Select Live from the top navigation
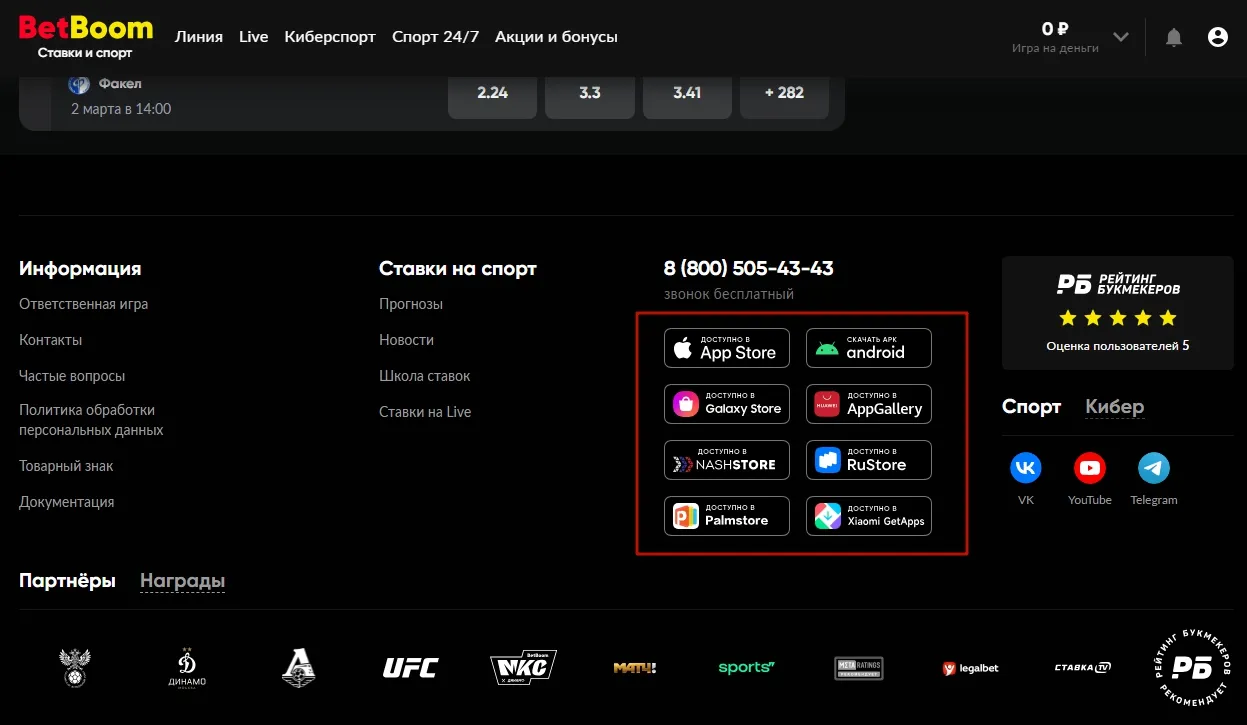1247x725 pixels. coord(253,36)
